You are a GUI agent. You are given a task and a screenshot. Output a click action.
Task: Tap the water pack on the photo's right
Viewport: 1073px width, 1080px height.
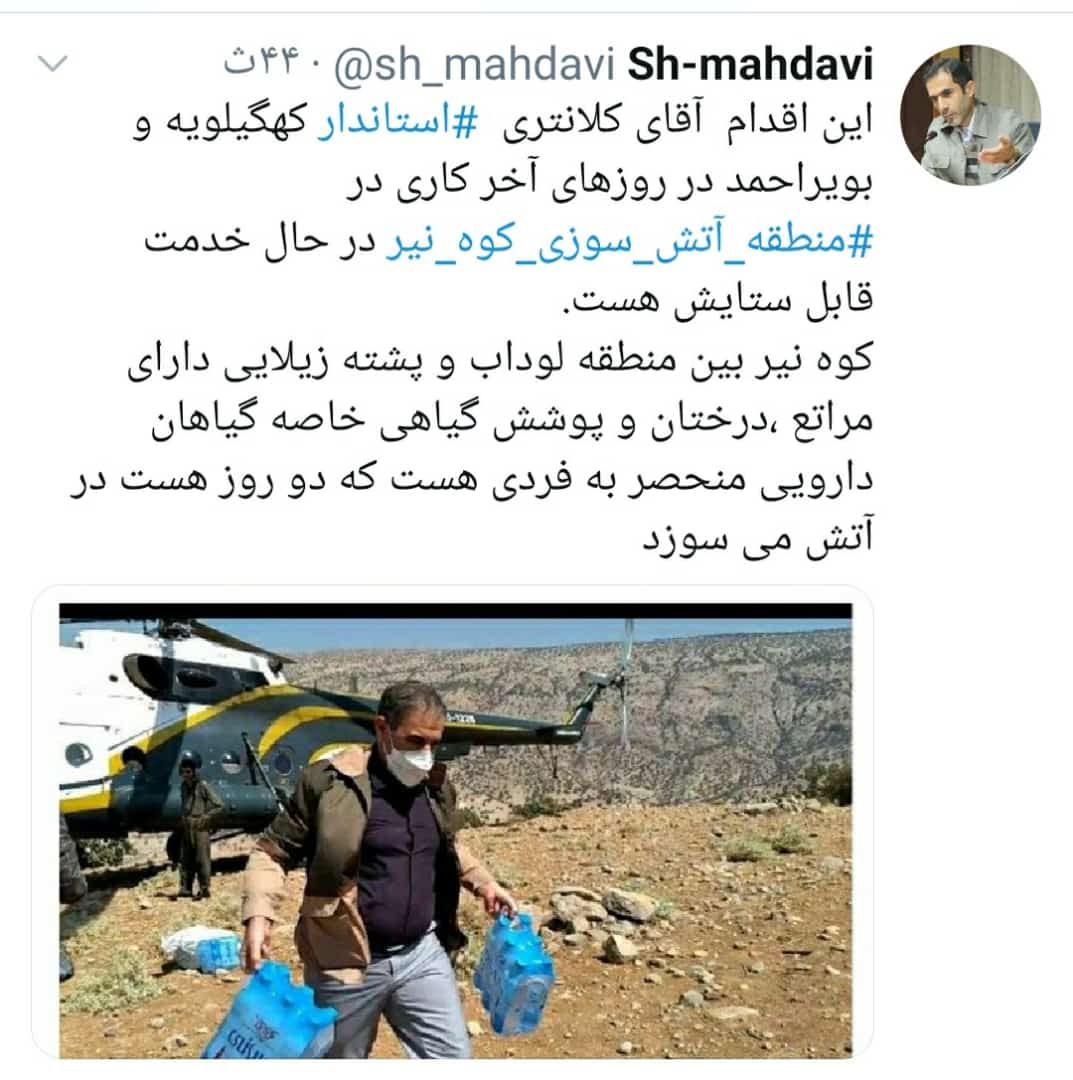coord(514,973)
